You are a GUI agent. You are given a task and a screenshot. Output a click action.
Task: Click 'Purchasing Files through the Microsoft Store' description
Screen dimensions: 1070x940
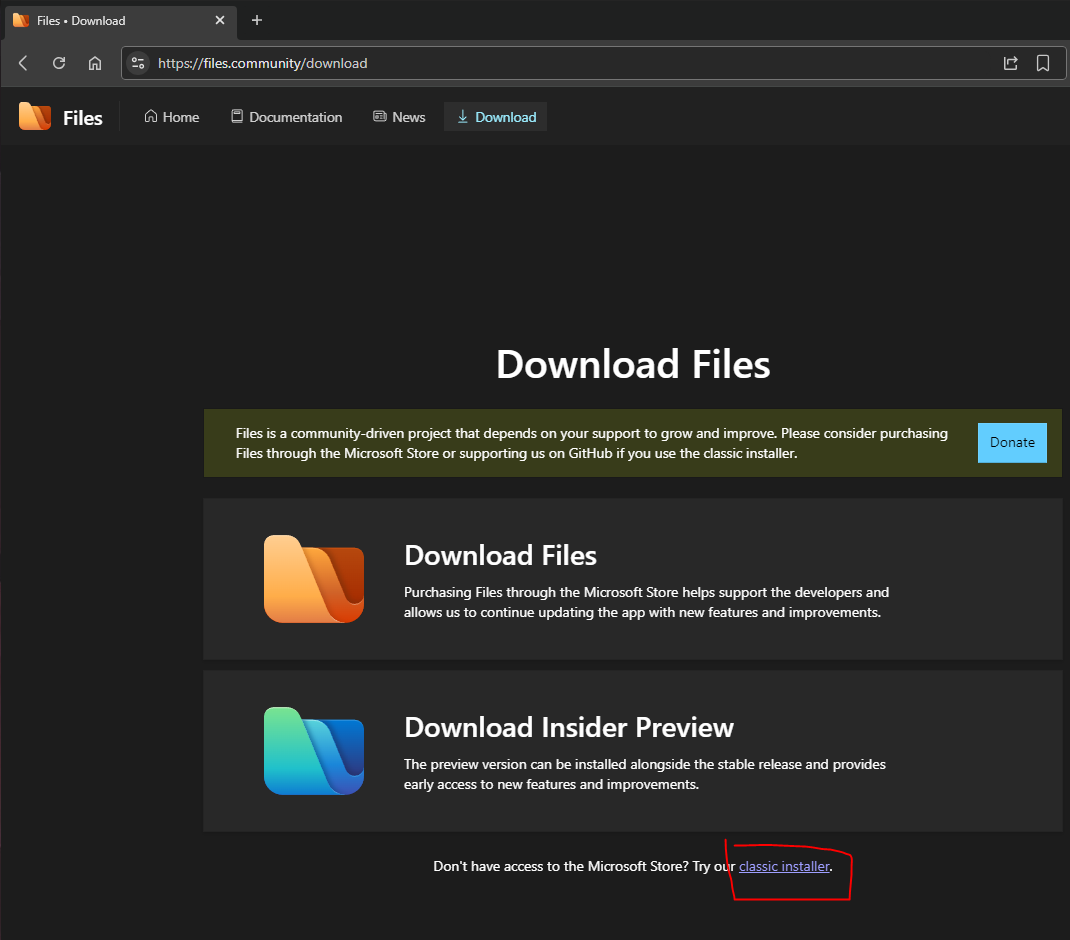coord(646,602)
